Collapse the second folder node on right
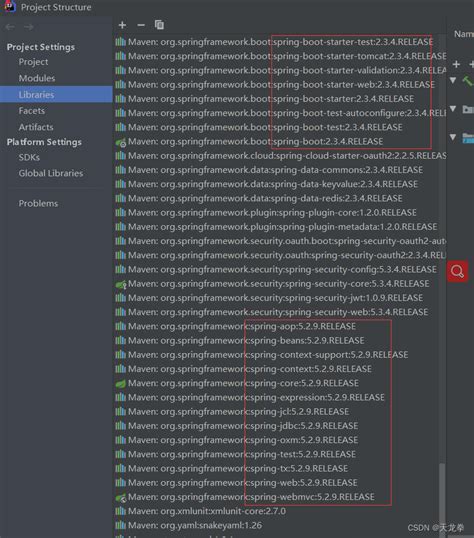The image size is (474, 538). tap(453, 109)
